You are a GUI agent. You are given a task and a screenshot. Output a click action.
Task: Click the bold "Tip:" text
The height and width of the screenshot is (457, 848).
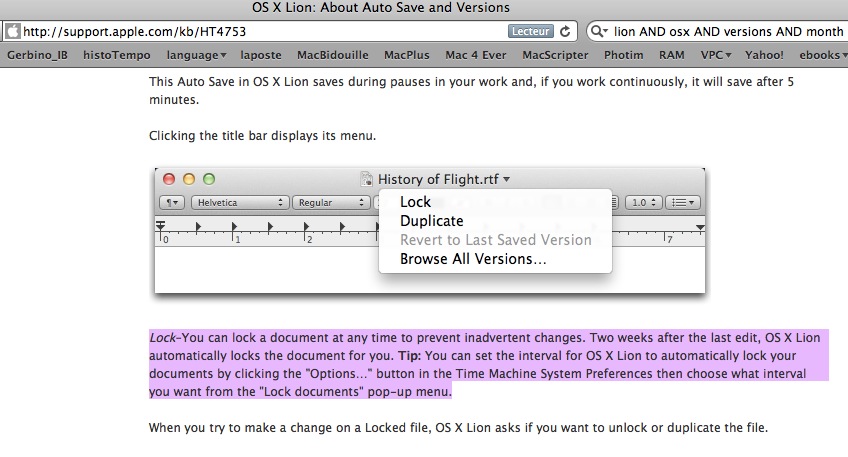(410, 356)
